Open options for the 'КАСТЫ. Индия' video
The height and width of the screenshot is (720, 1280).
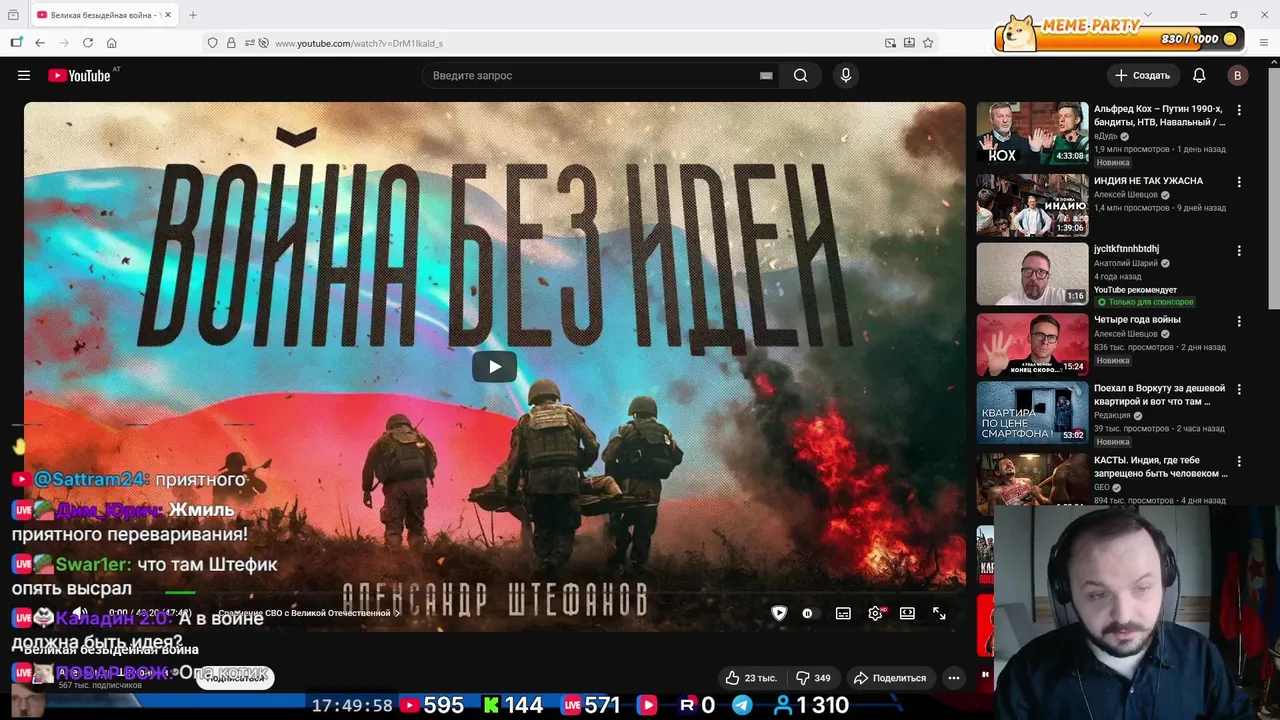[1239, 461]
